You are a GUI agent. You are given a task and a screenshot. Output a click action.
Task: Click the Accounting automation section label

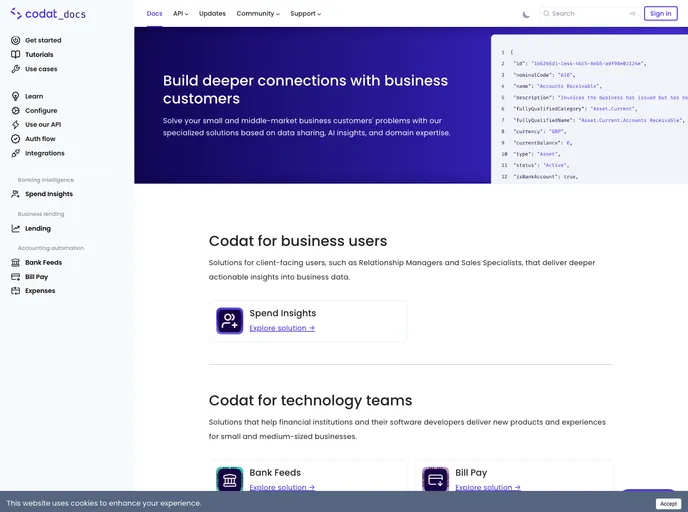(x=51, y=248)
